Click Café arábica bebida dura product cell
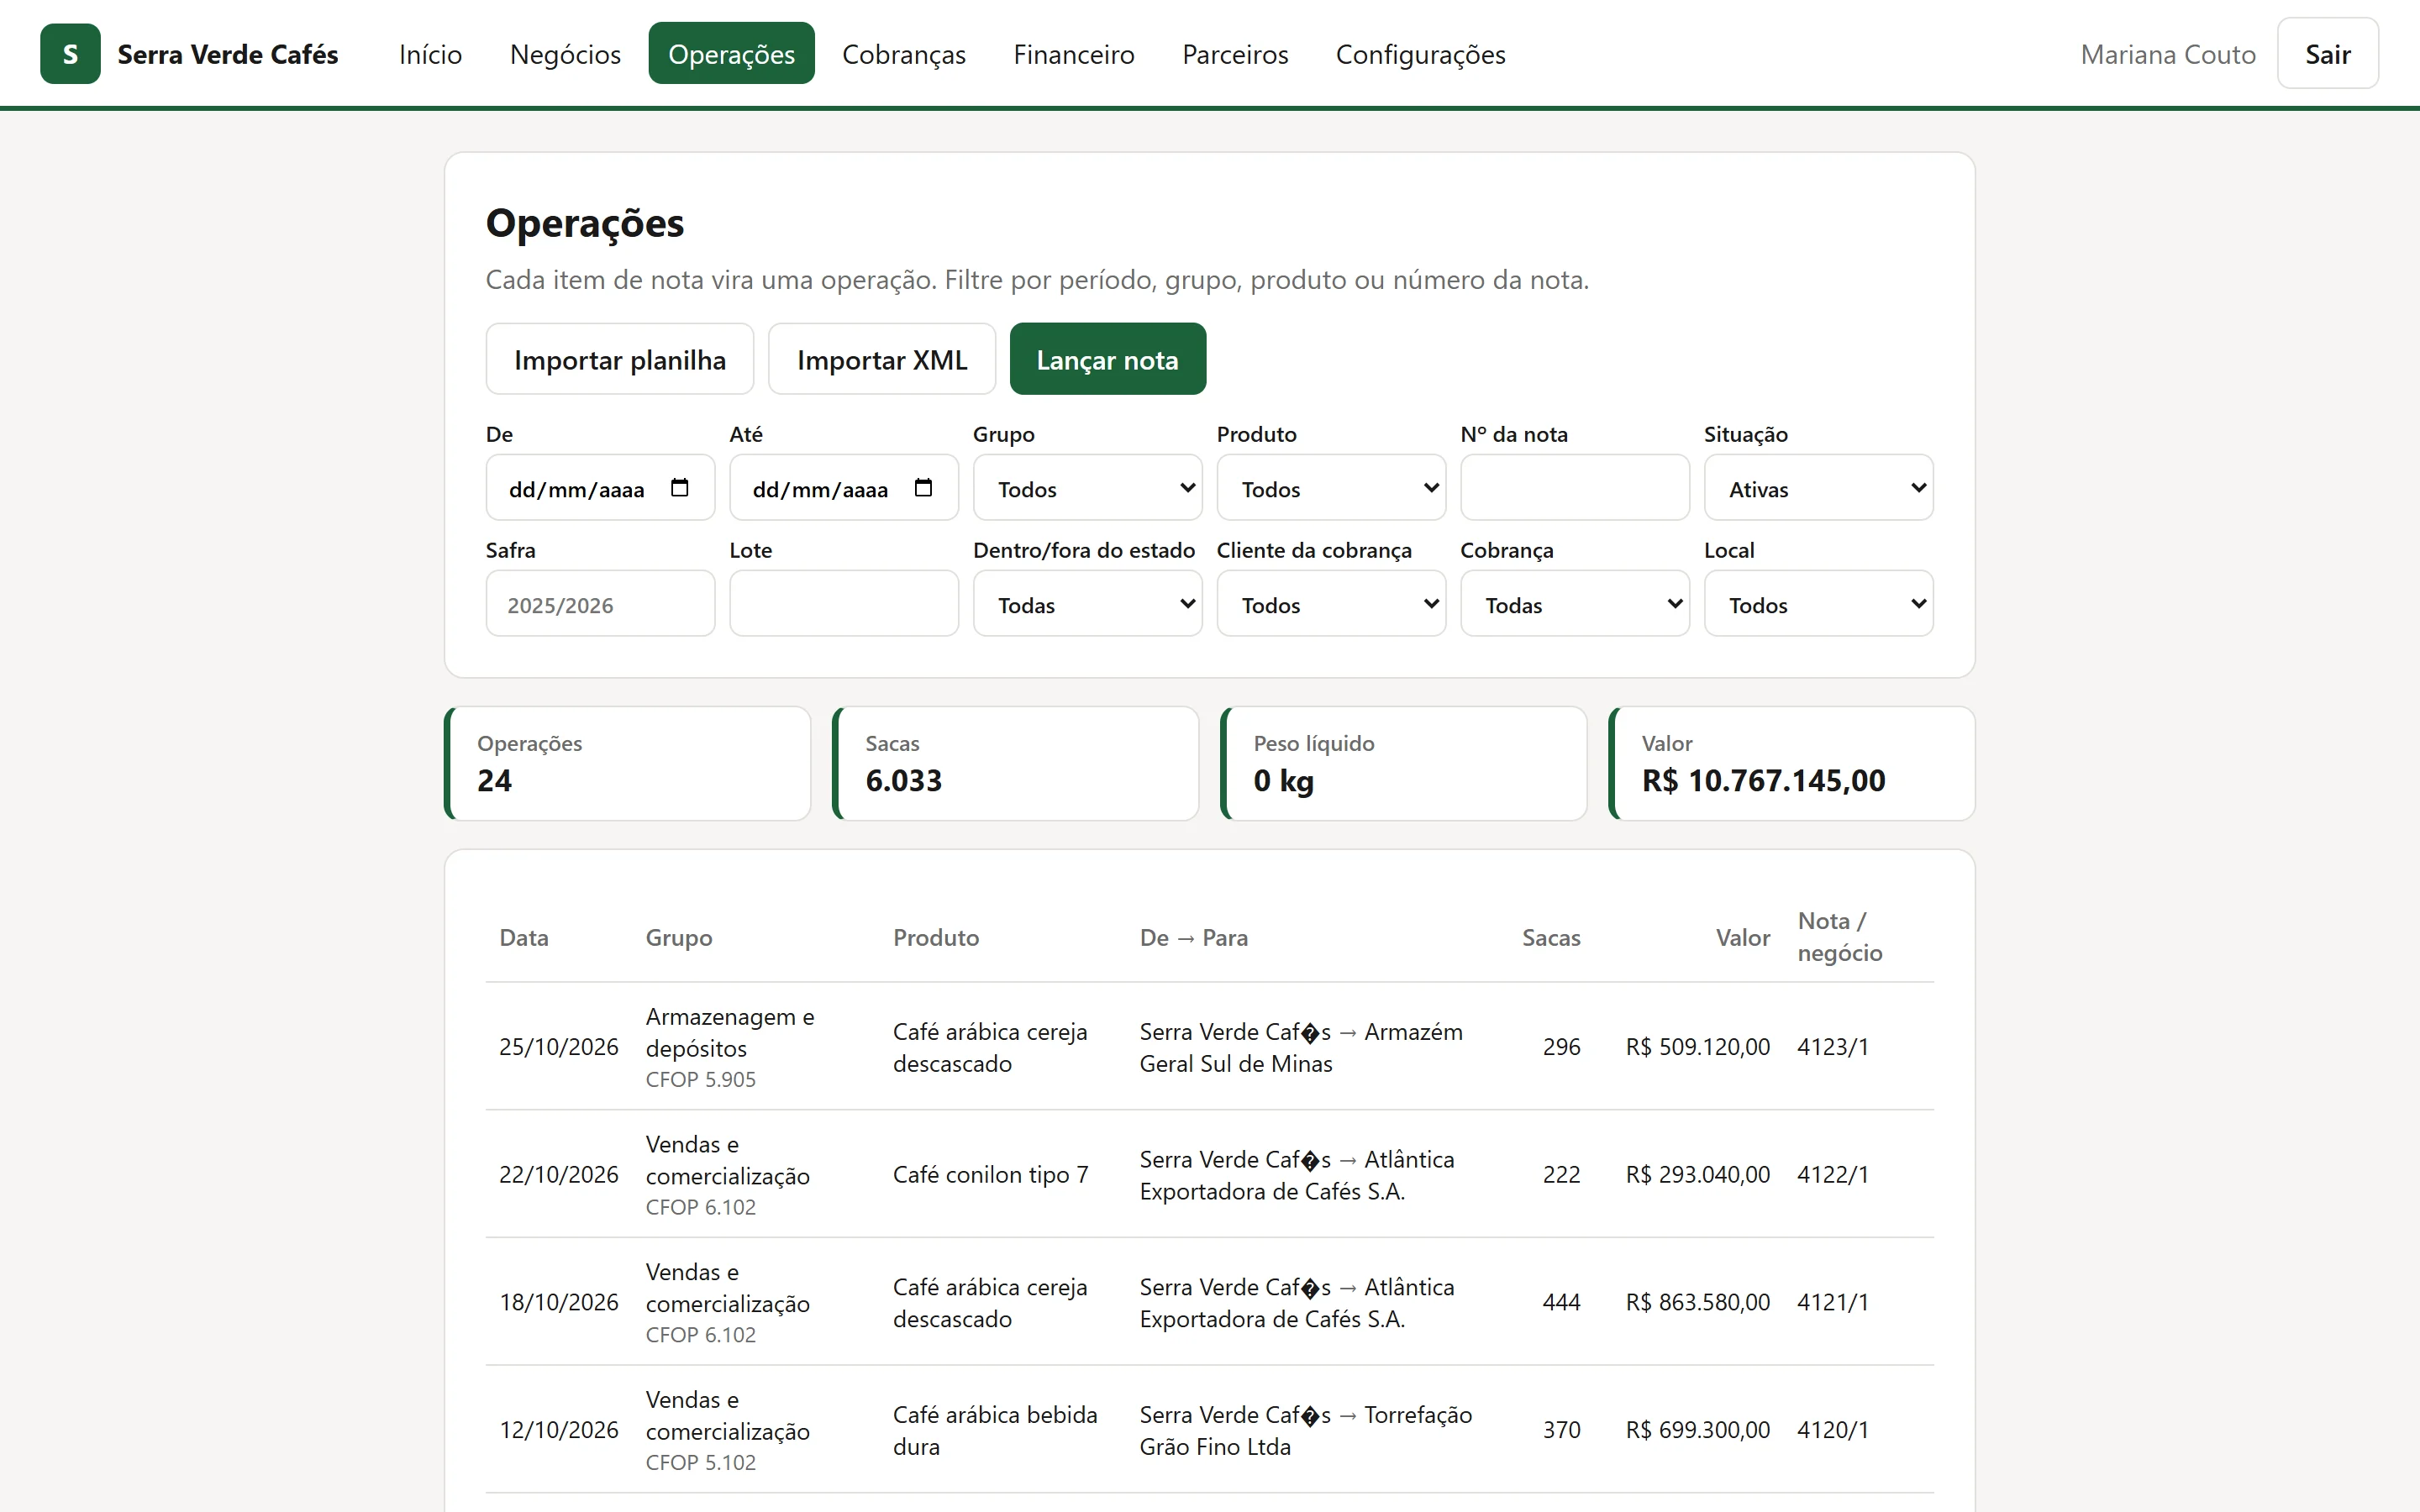 995,1430
